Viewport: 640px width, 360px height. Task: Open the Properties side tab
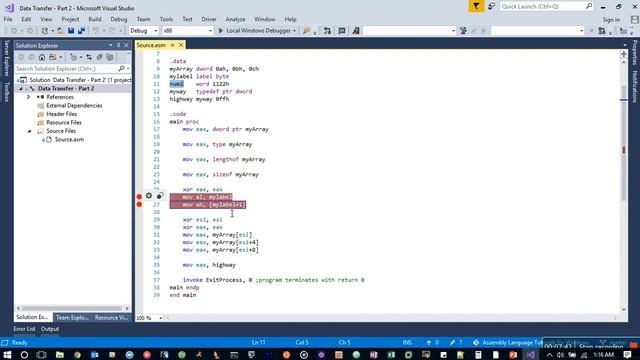(x=634, y=53)
